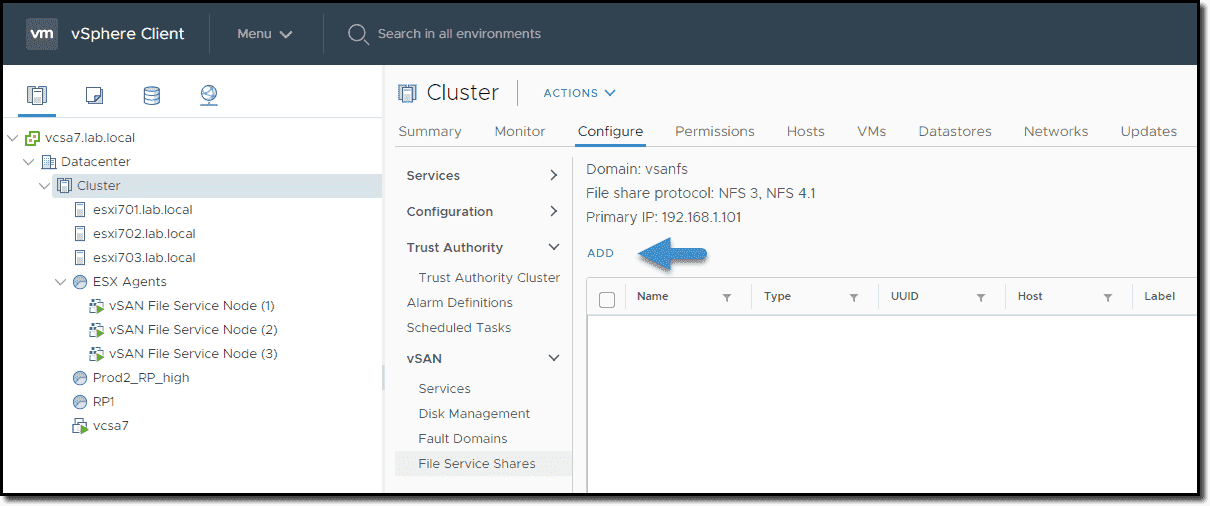Click the Search in all environments field
The width and height of the screenshot is (1210, 506).
[459, 34]
